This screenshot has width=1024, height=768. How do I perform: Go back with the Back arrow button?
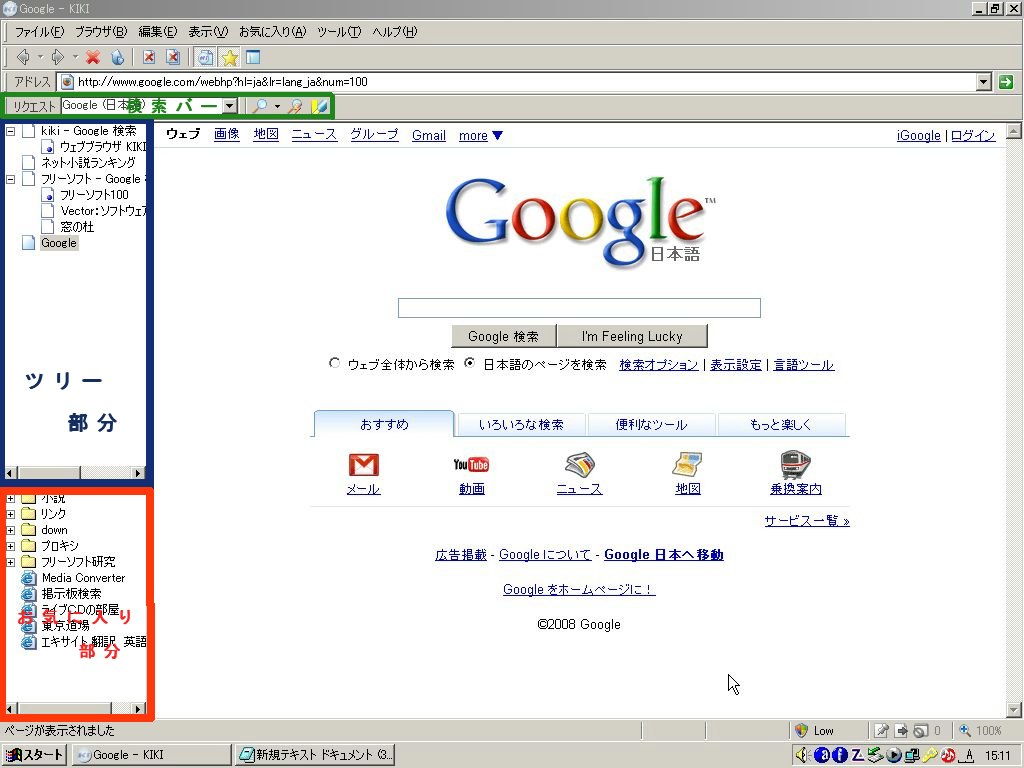tap(23, 57)
